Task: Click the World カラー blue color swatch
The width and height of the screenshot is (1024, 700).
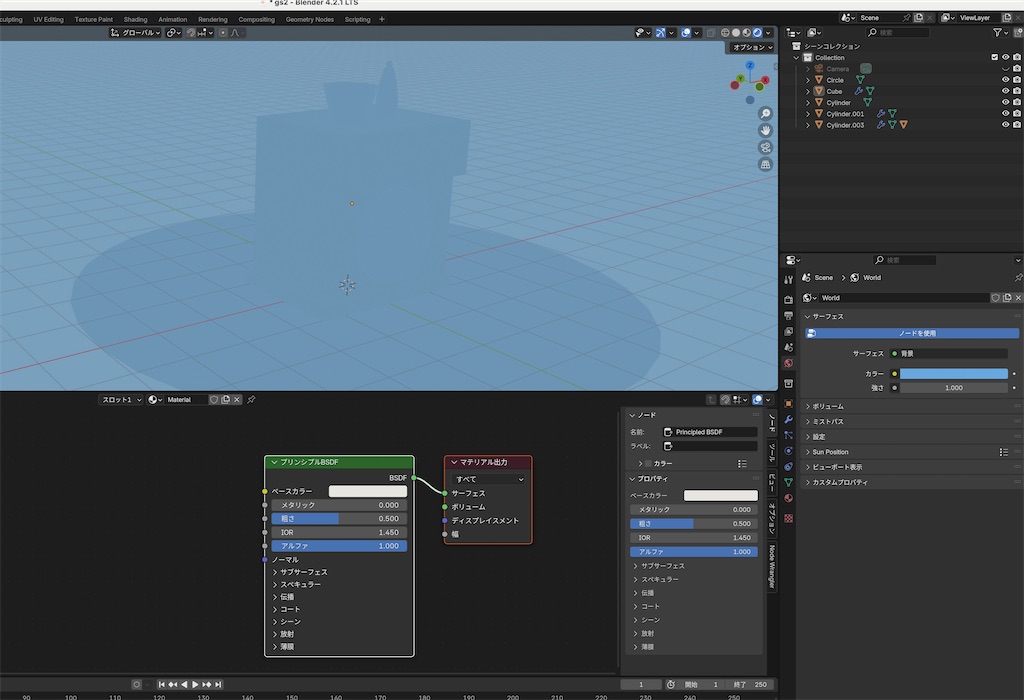Action: pos(953,374)
